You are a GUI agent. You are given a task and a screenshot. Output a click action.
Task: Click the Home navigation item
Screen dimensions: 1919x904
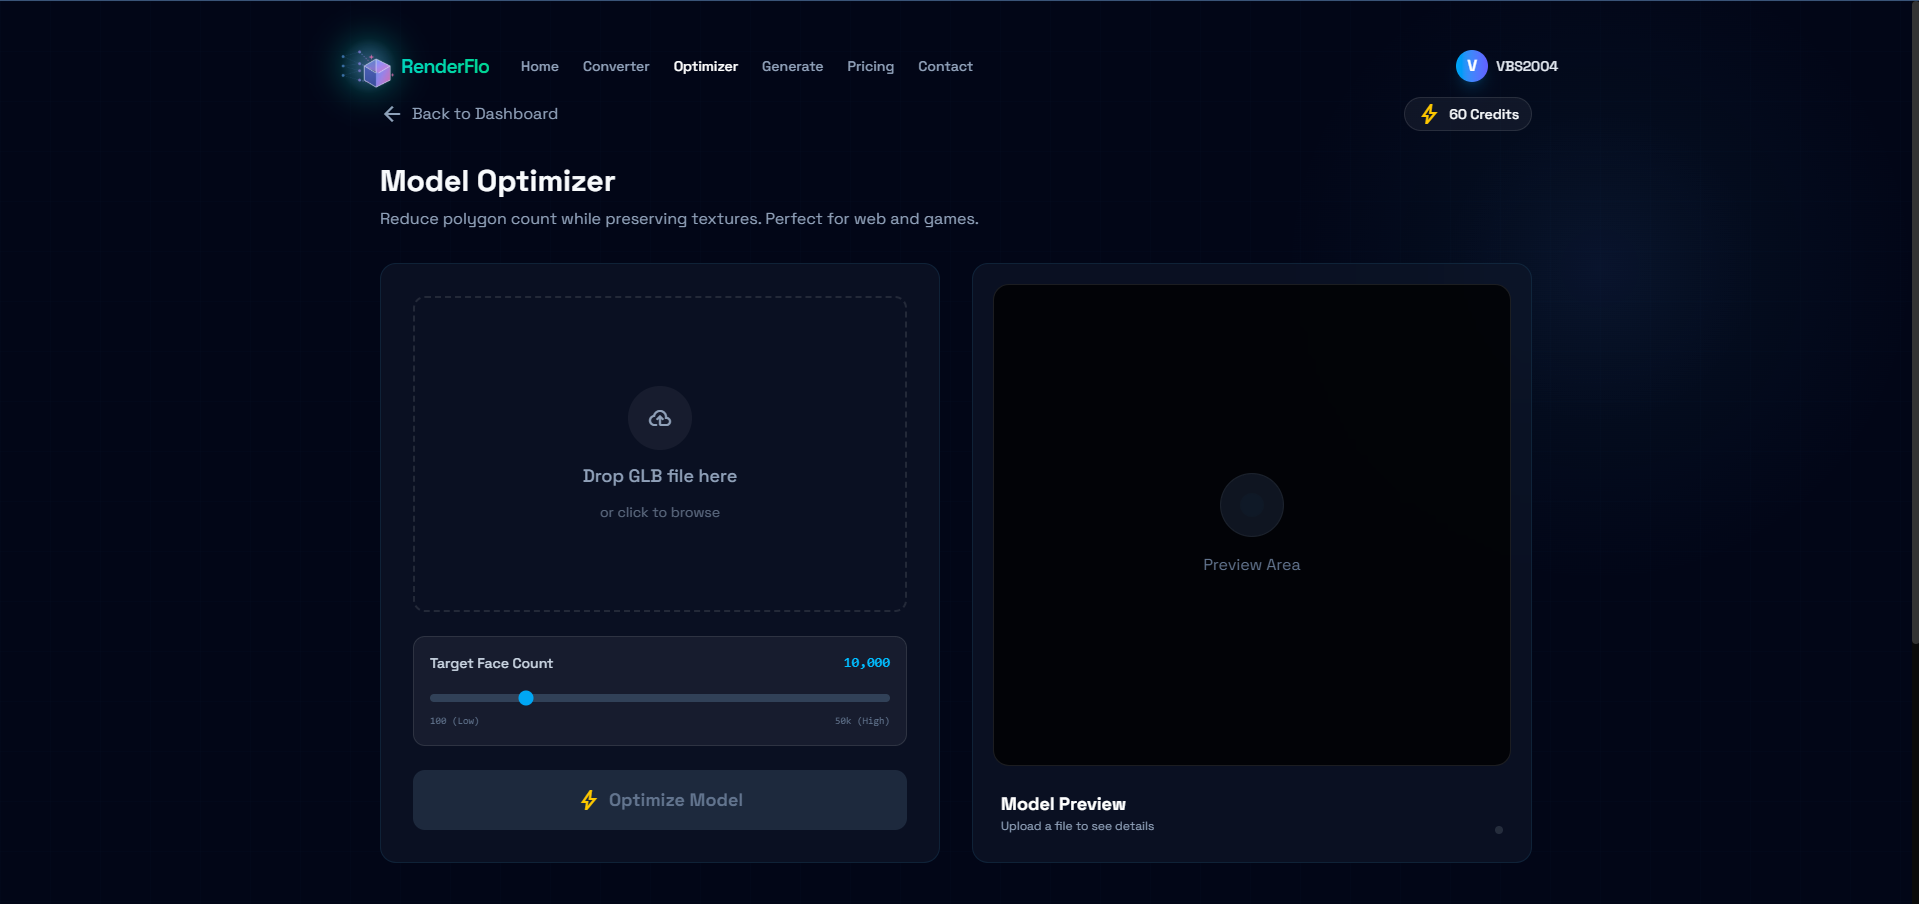tap(539, 66)
